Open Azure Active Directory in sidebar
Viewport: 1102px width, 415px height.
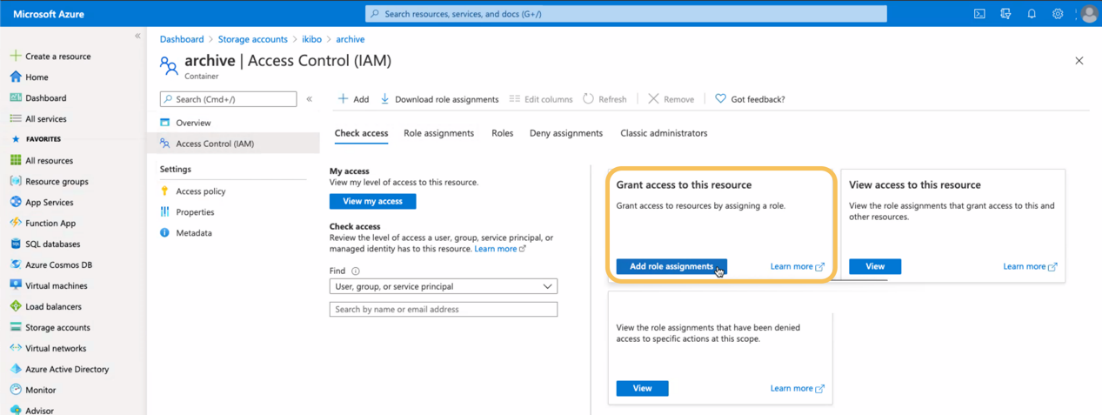pos(66,369)
